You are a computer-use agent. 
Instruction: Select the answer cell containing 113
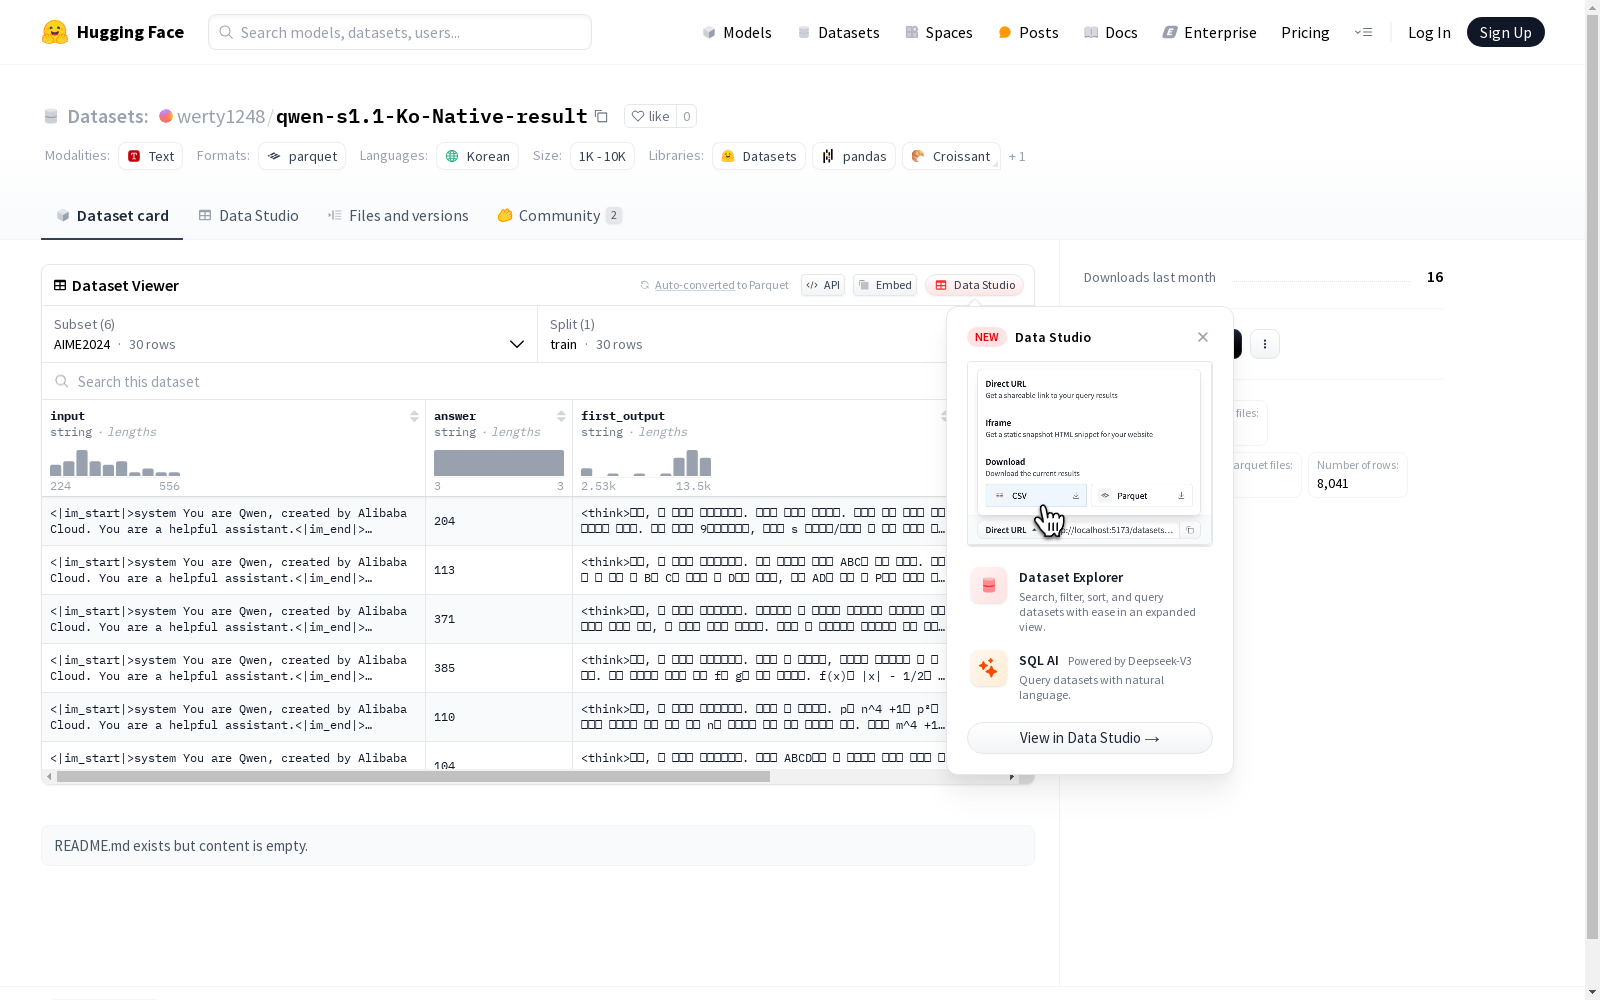click(499, 570)
